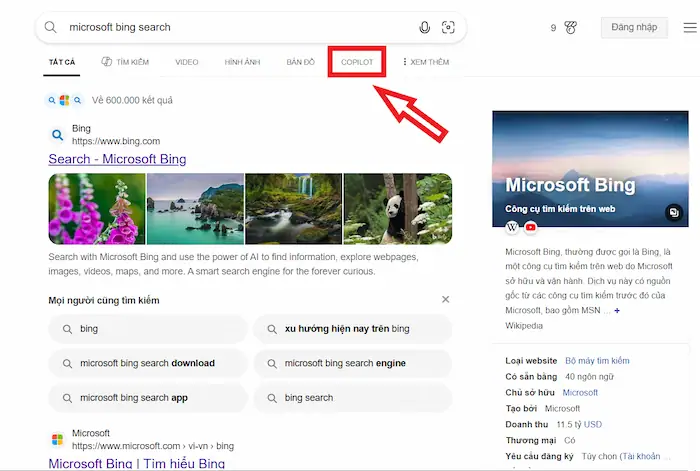Select 'microsoft bing search download' suggestion
This screenshot has height=471, width=700.
coord(148,363)
